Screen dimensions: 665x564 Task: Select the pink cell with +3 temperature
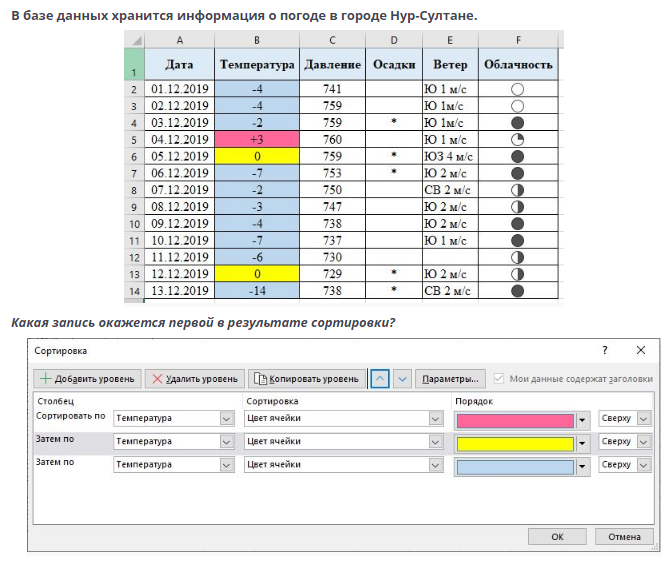tap(257, 139)
